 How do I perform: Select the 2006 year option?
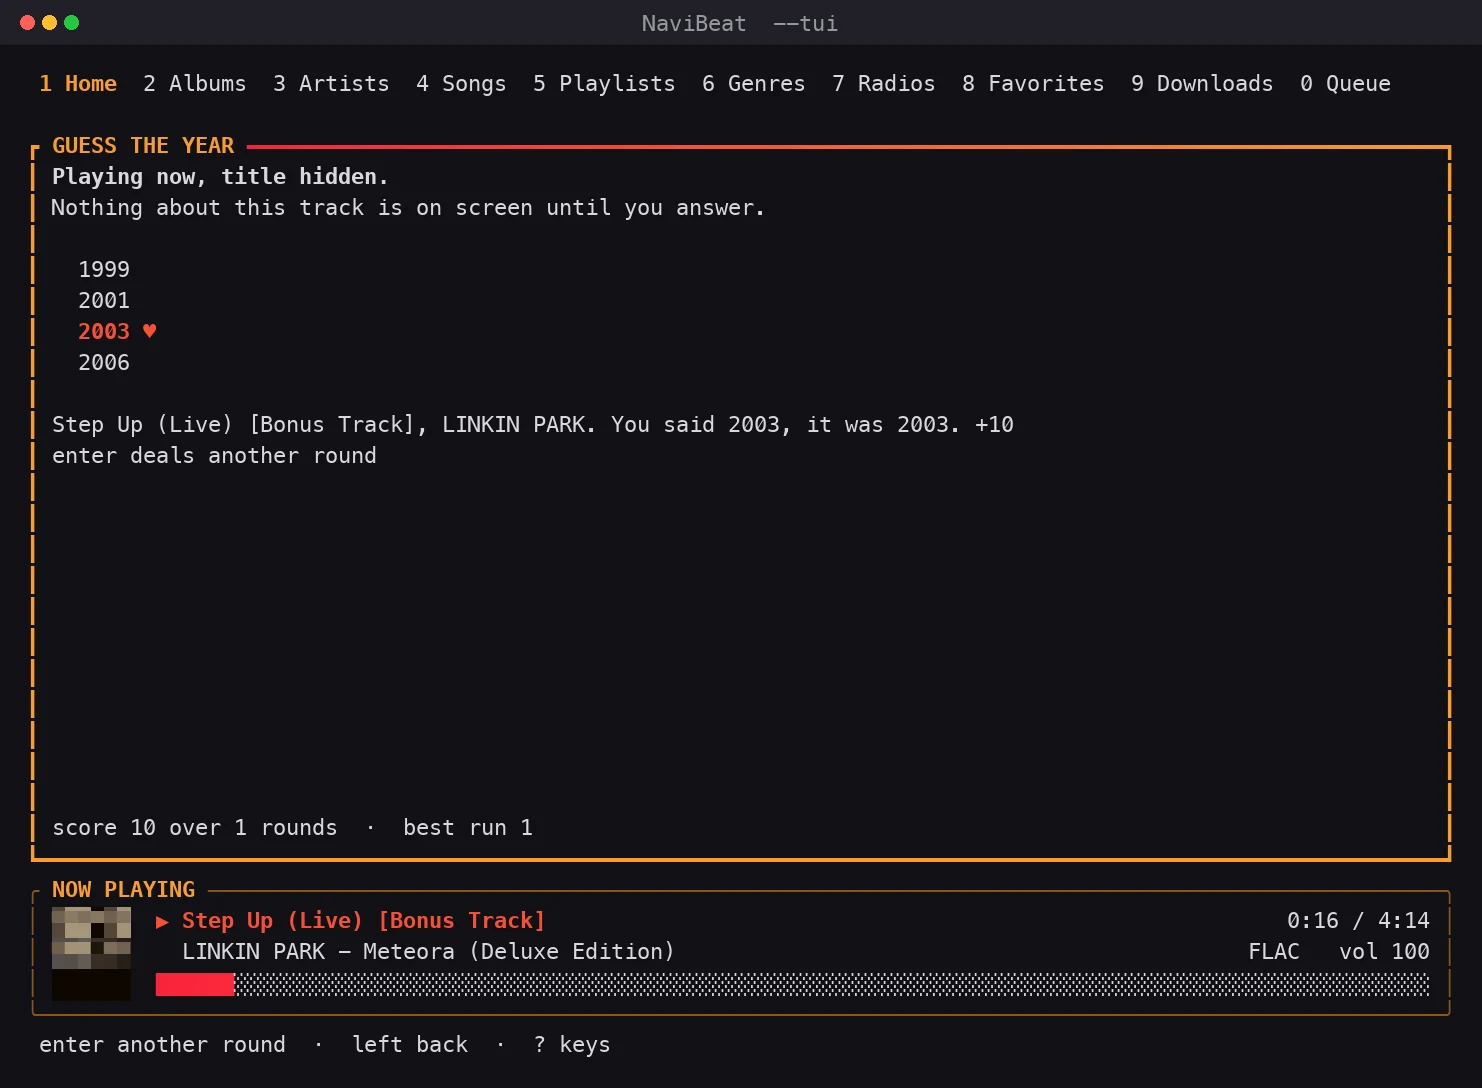pyautogui.click(x=104, y=363)
